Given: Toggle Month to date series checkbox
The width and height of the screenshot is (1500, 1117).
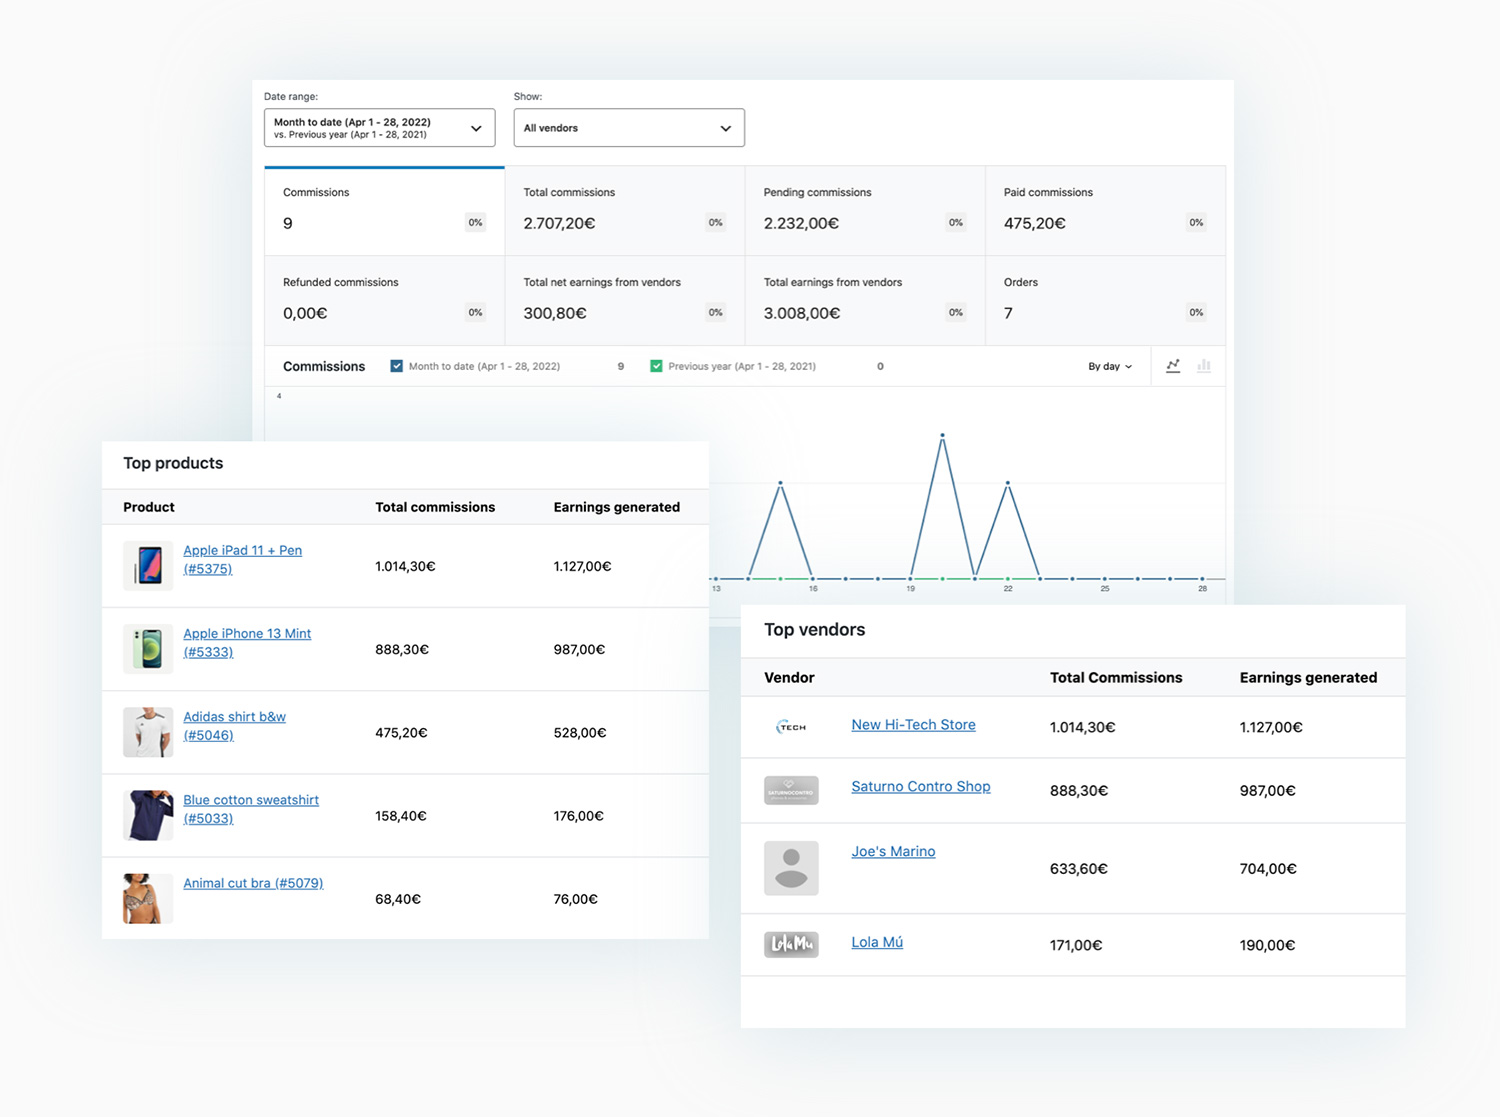Looking at the screenshot, I should tap(397, 366).
